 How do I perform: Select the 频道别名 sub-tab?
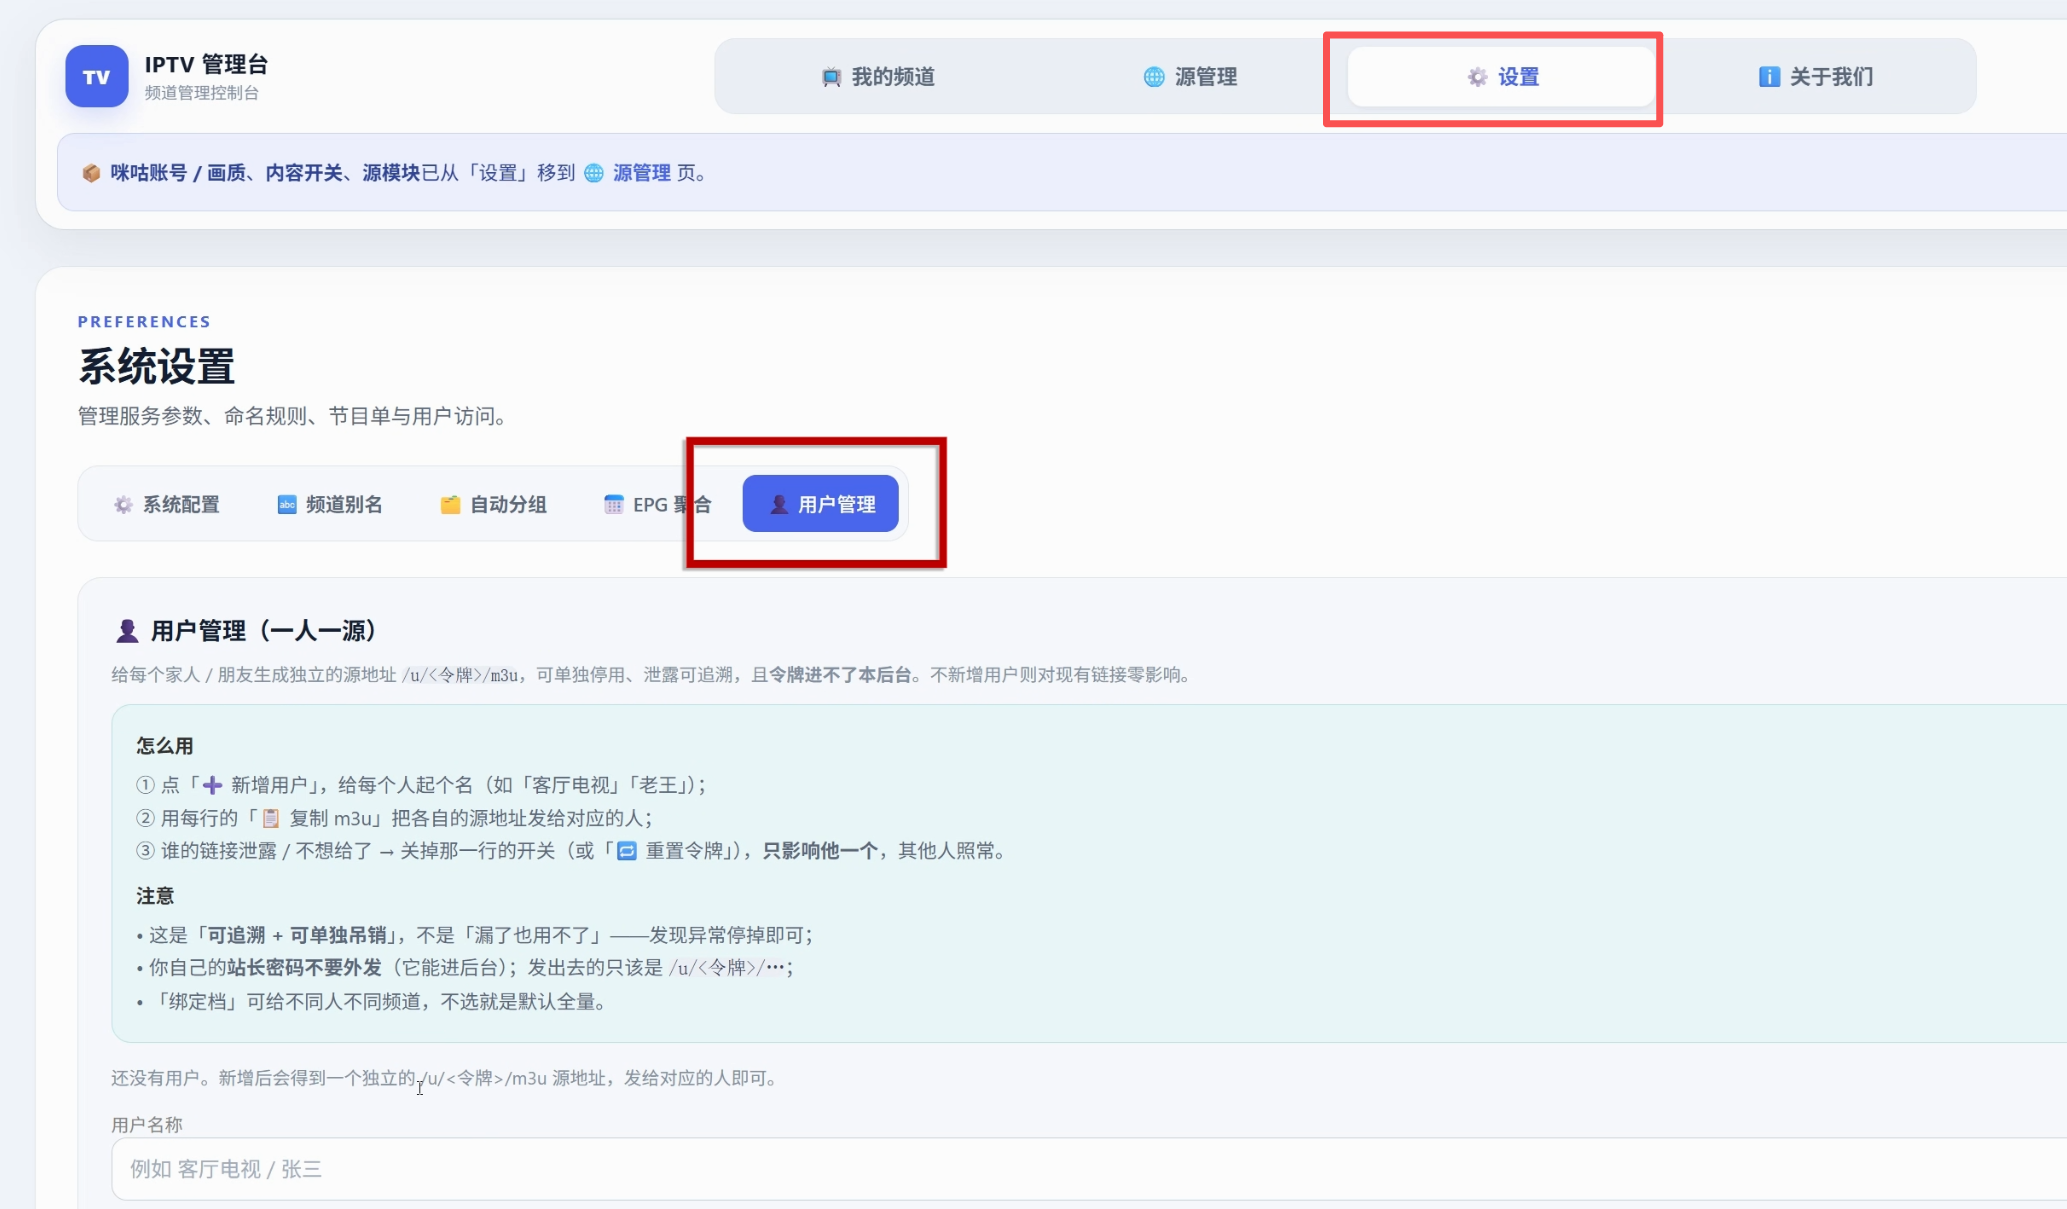pos(330,504)
